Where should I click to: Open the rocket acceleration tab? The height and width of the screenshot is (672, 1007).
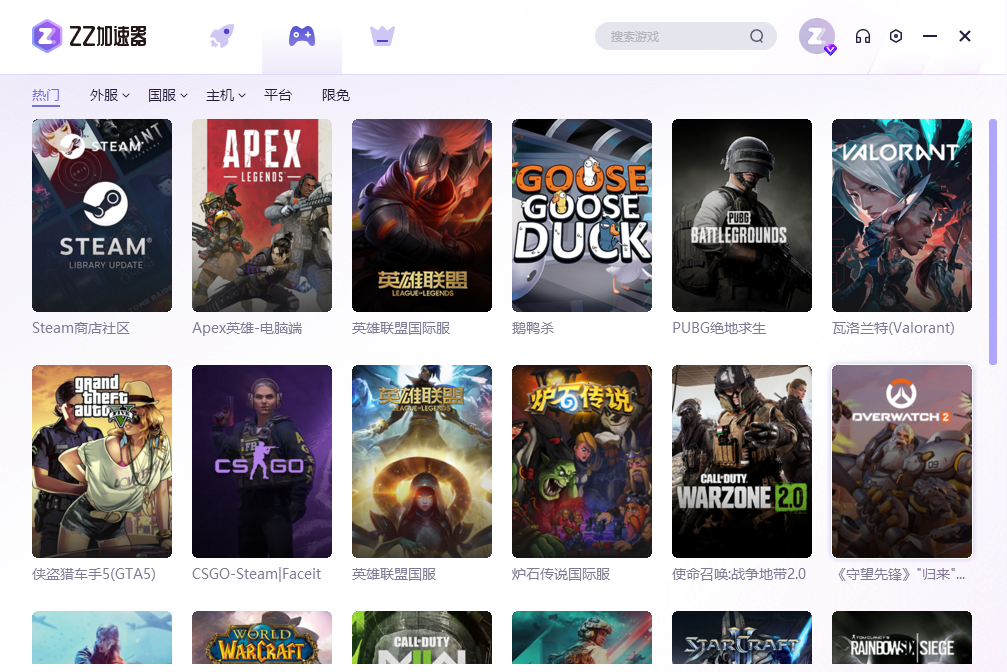[222, 36]
